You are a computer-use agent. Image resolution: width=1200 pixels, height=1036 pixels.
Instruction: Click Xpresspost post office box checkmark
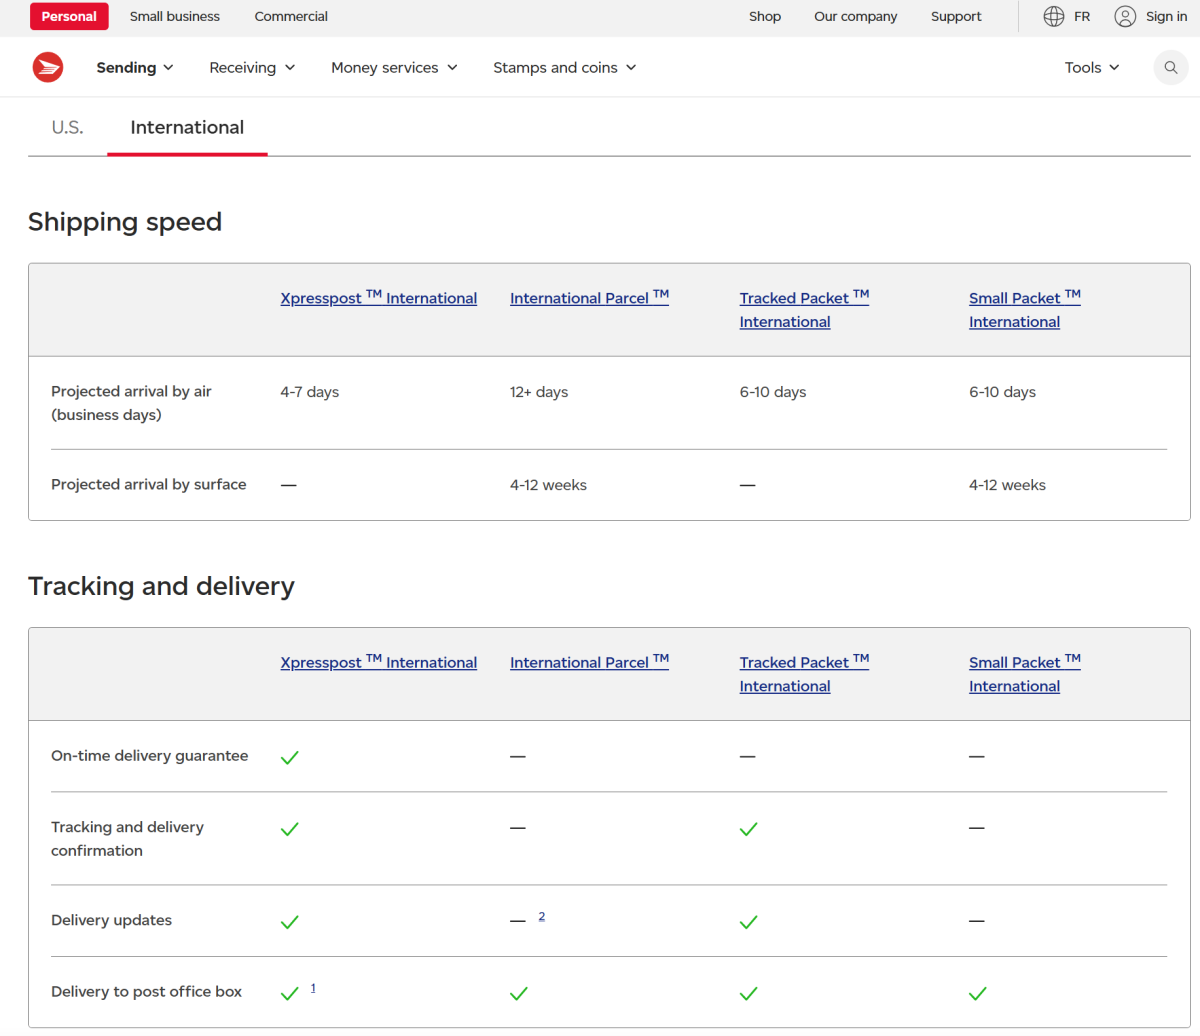coord(290,993)
